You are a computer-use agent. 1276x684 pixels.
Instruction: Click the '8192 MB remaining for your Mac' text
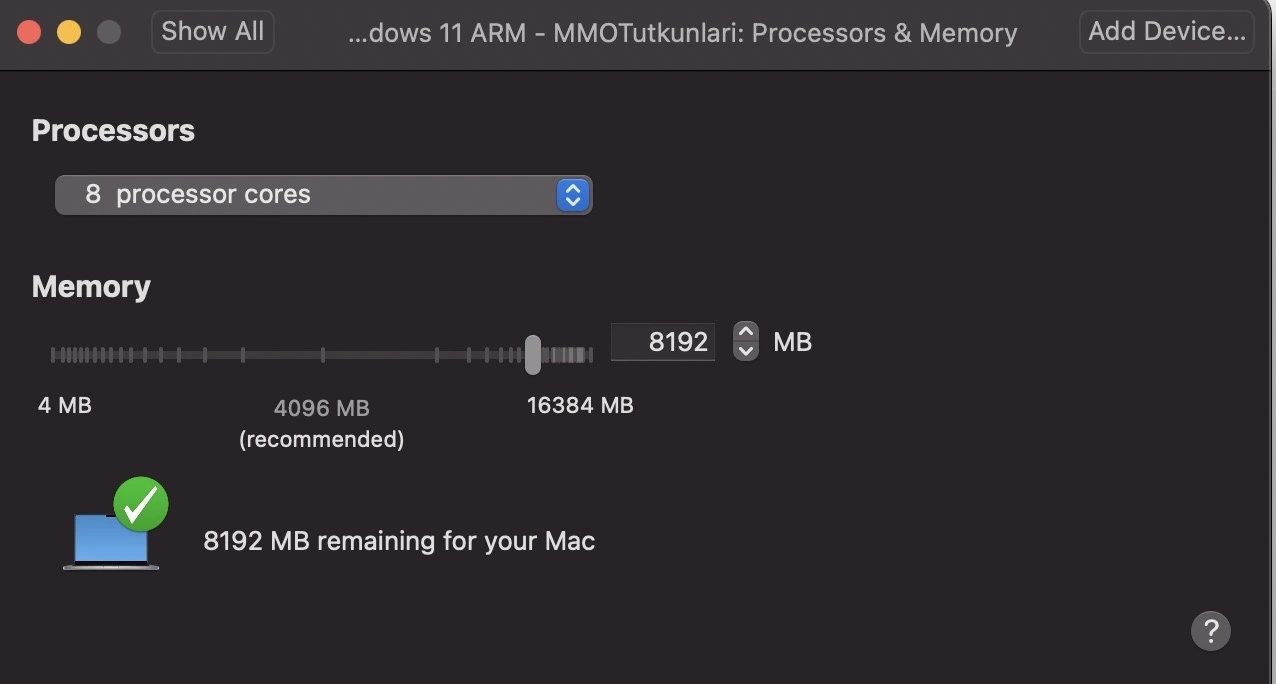pyautogui.click(x=399, y=541)
